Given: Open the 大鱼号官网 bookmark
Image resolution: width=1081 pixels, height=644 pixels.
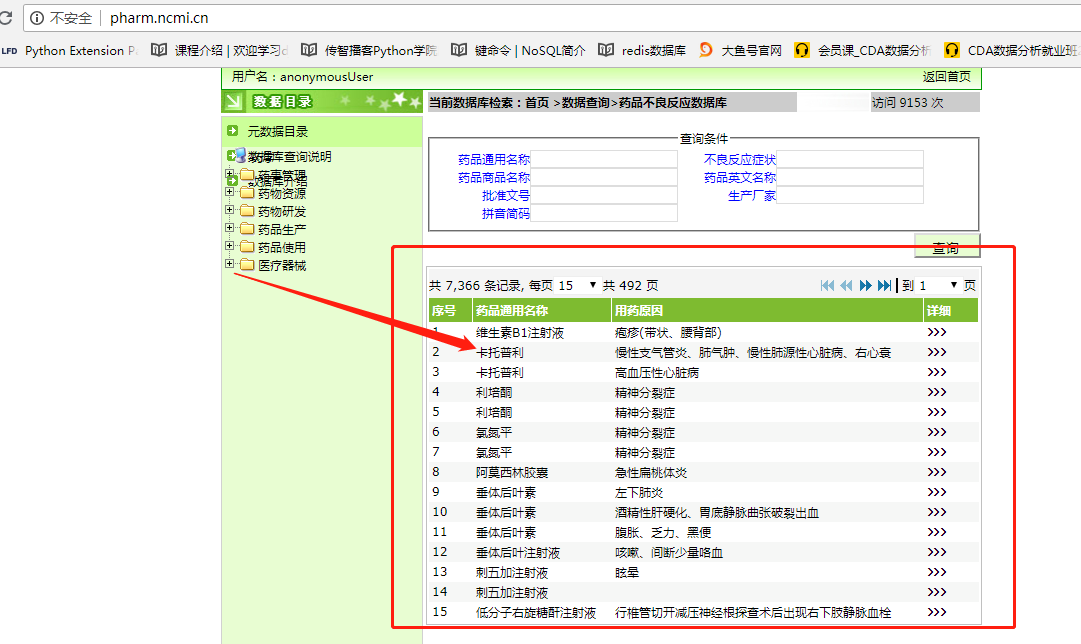Looking at the screenshot, I should tap(740, 50).
